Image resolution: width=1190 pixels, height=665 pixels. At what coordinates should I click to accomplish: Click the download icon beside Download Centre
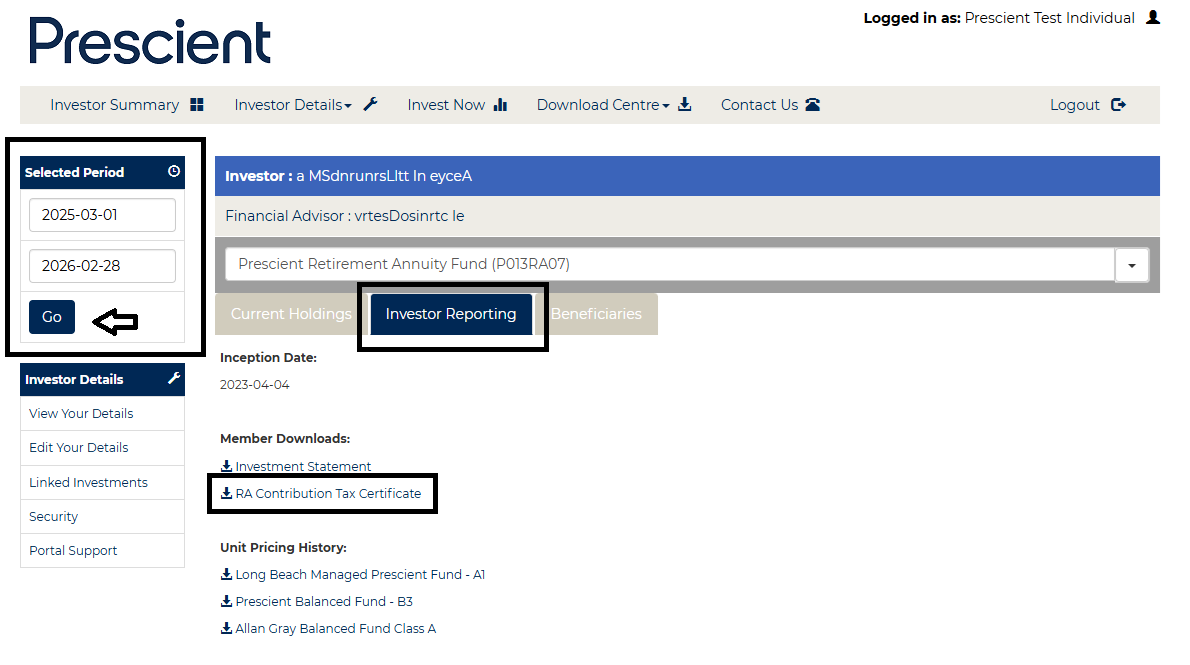tap(685, 104)
